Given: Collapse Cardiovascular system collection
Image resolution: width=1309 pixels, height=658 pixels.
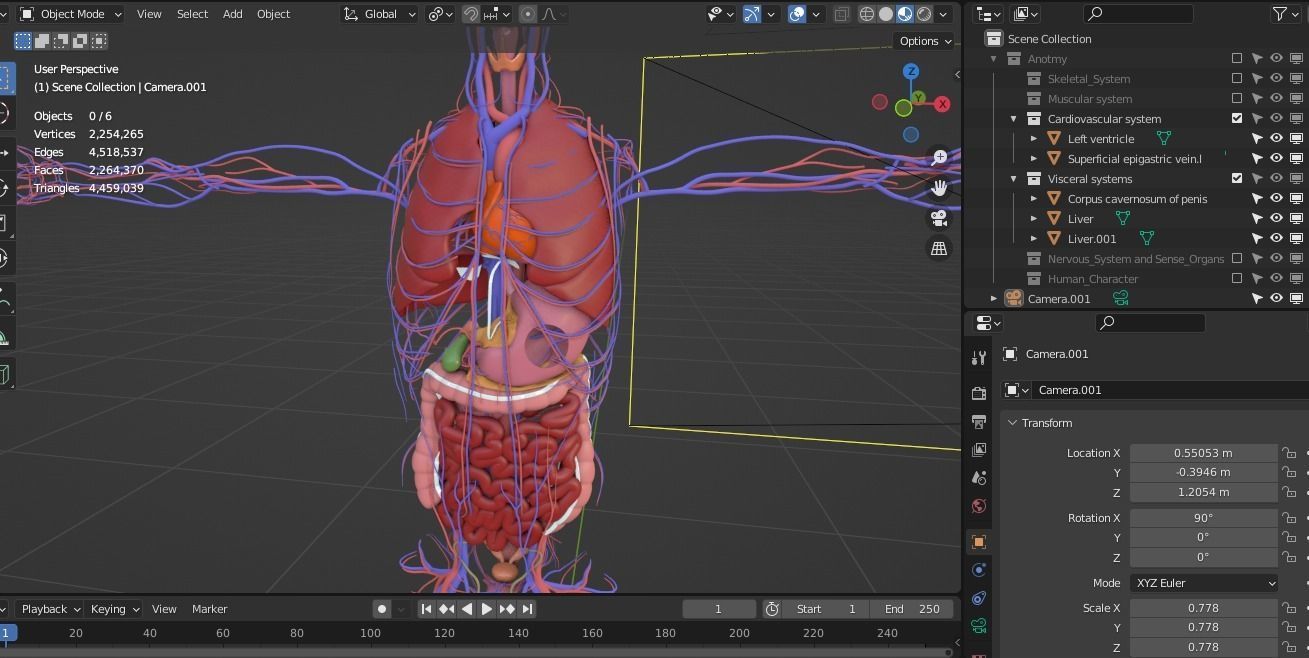Looking at the screenshot, I should pyautogui.click(x=1013, y=119).
